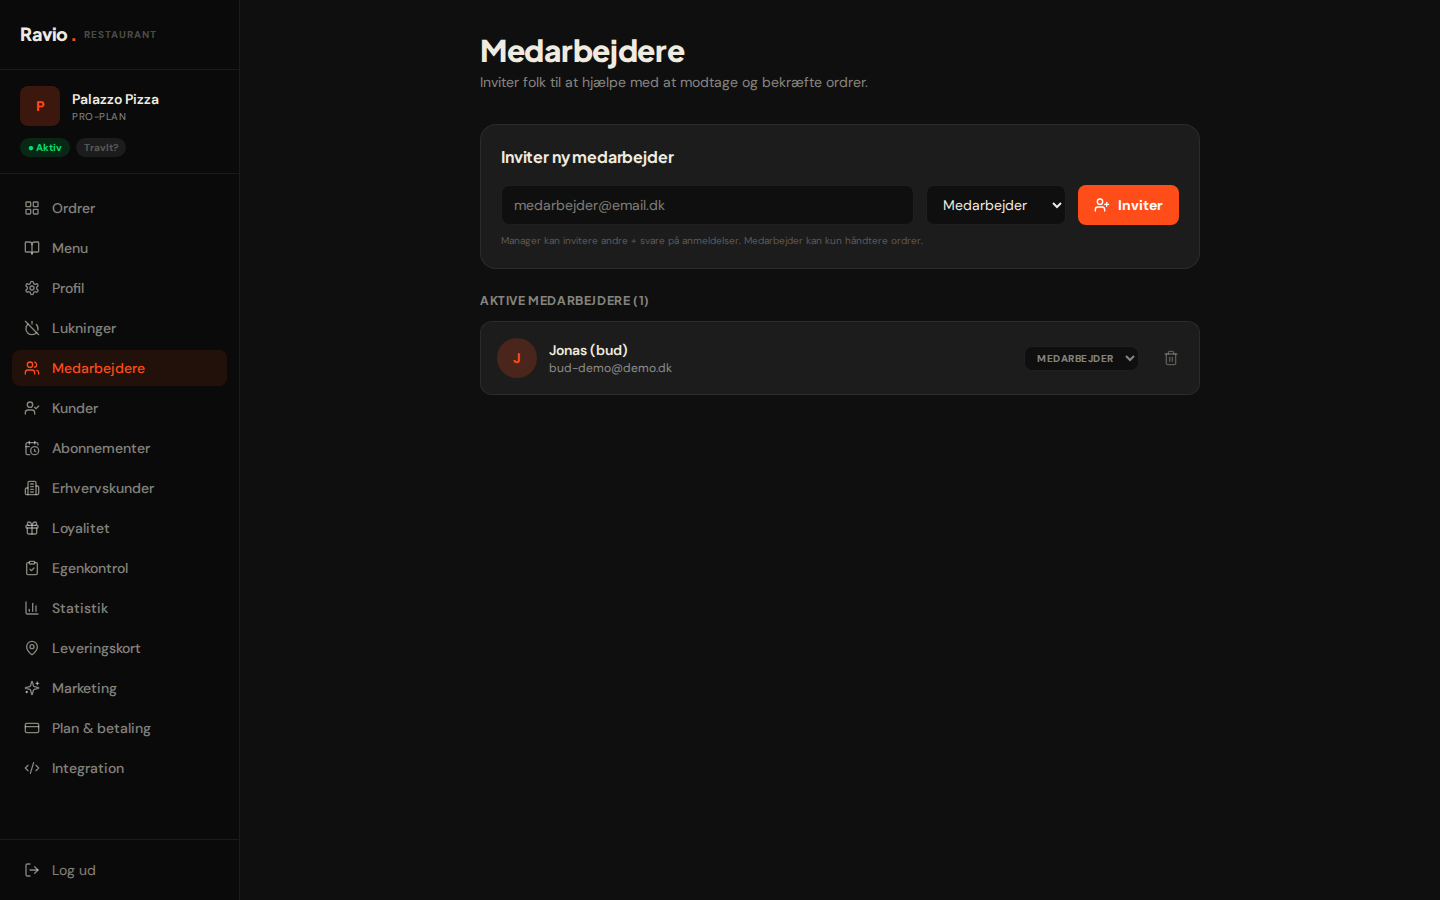The image size is (1440, 900).
Task: Click the Ravio logo
Action: point(48,34)
